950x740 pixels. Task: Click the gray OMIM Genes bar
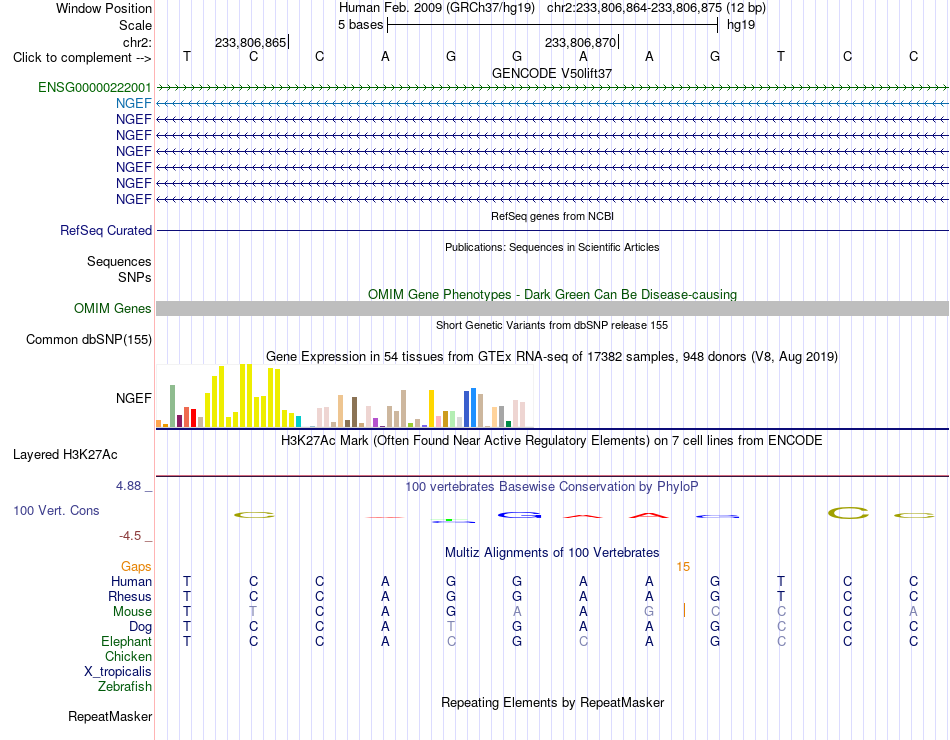tap(553, 308)
